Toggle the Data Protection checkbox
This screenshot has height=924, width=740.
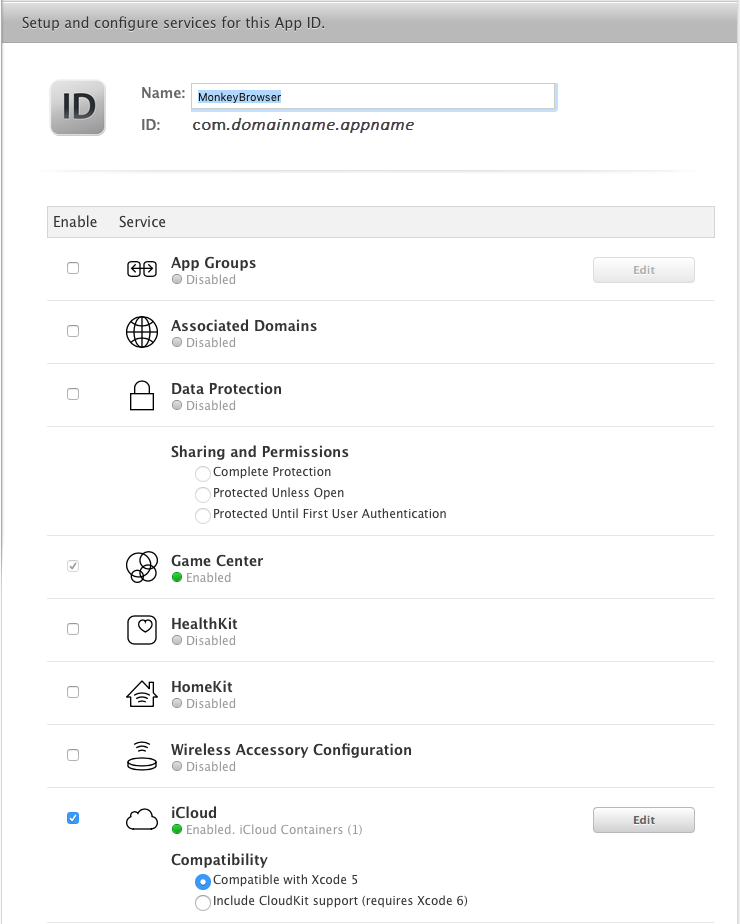(x=72, y=393)
